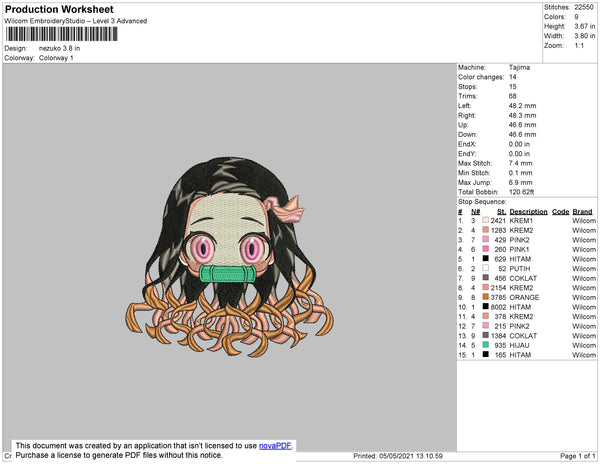Screen dimensions: 600x464
Task: Click the Total Bobbin value '120.62ft'
Action: [x=521, y=192]
